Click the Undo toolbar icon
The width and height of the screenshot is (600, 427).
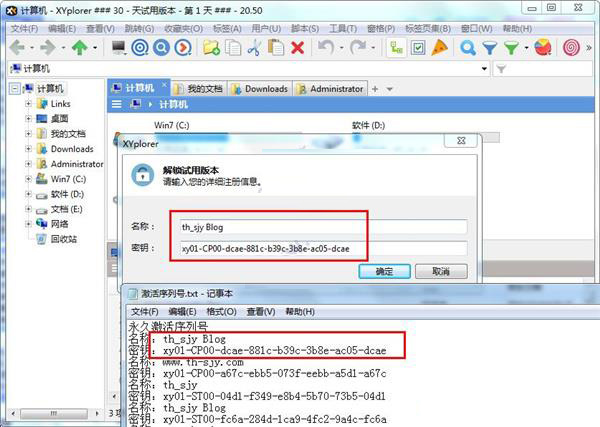click(326, 47)
